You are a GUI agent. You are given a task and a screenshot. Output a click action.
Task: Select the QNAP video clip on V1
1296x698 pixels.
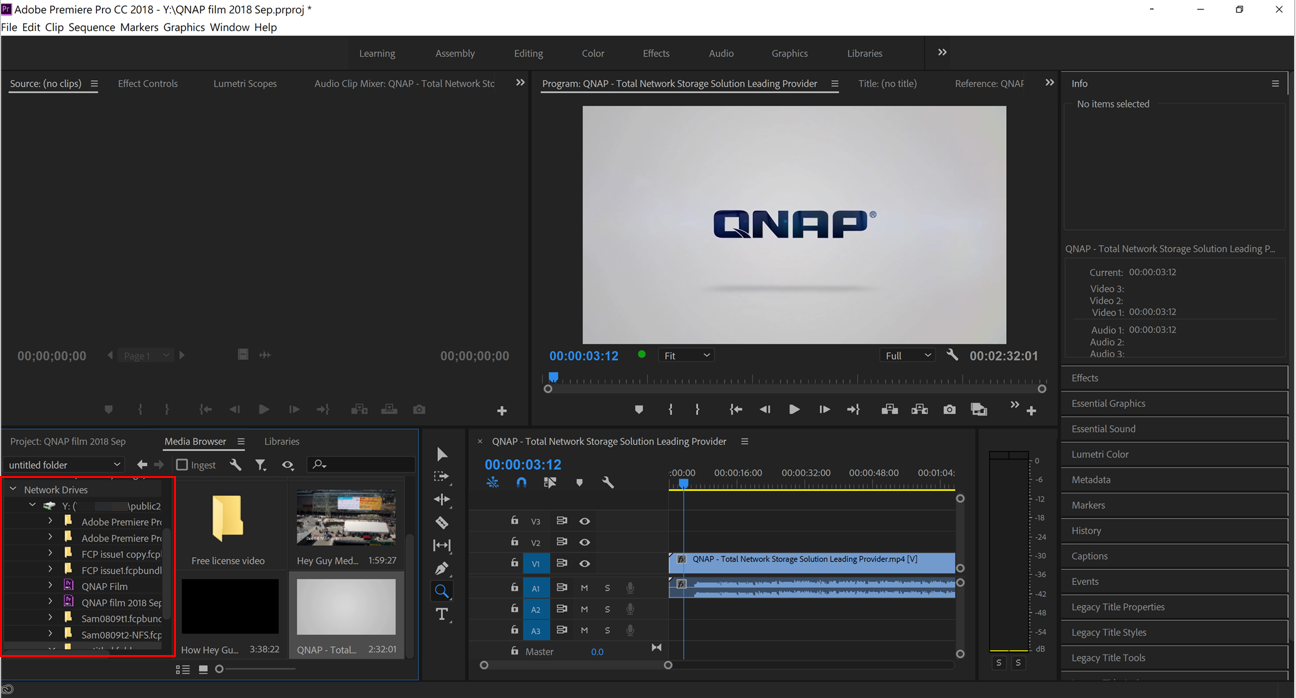[812, 563]
